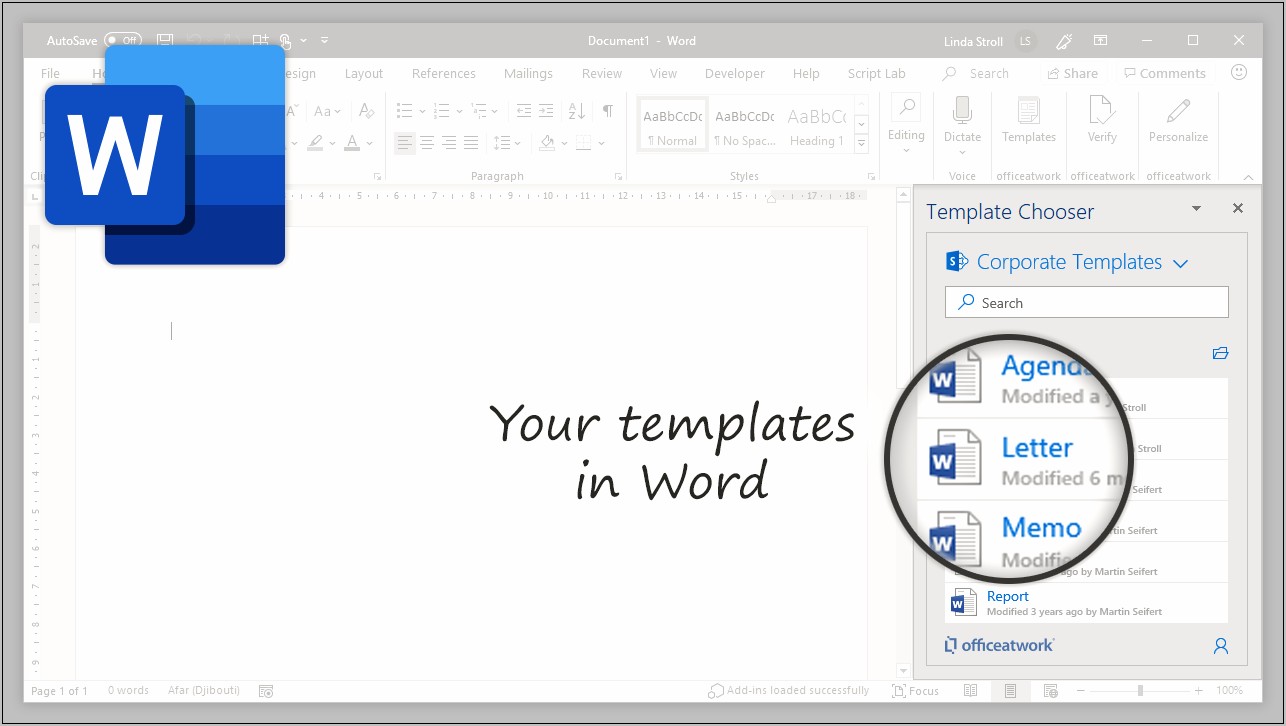Open the Mailings ribbon tab
1286x726 pixels.
click(x=528, y=73)
